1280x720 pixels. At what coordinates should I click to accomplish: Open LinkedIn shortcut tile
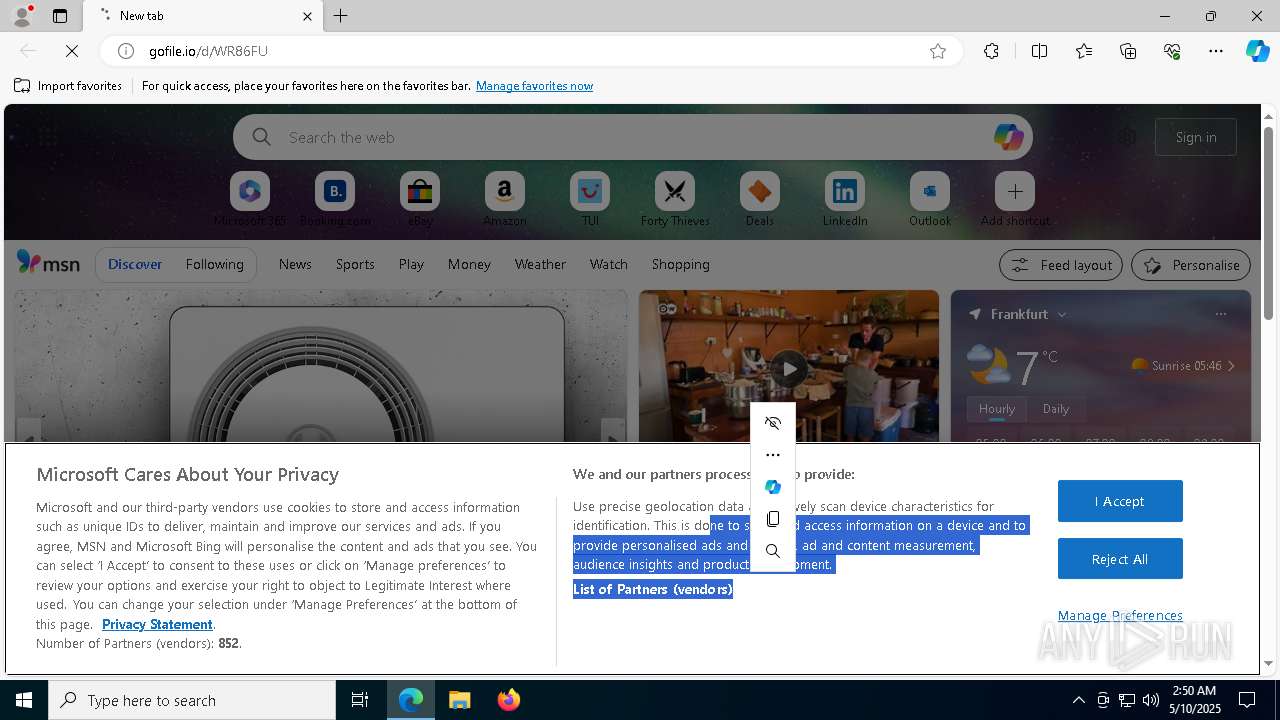[x=845, y=199]
